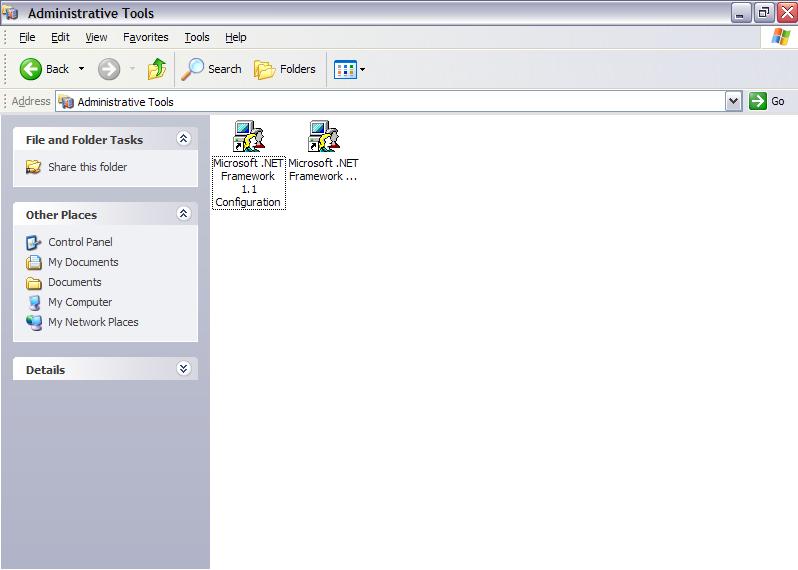Open the Tools menu
This screenshot has height=570, width=798.
pos(196,37)
